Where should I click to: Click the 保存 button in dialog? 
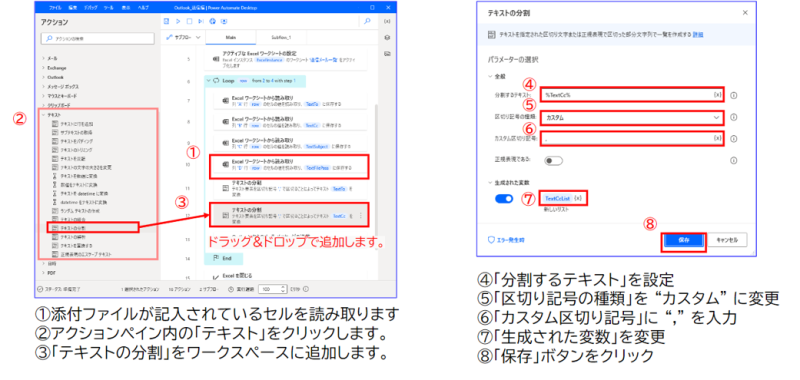684,240
